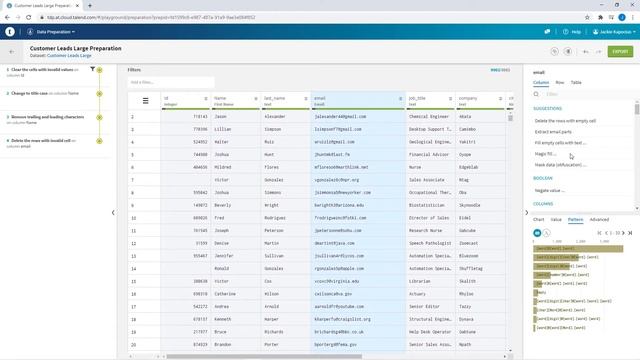
Task: Open the last_name column menu
Action: pos(306,99)
